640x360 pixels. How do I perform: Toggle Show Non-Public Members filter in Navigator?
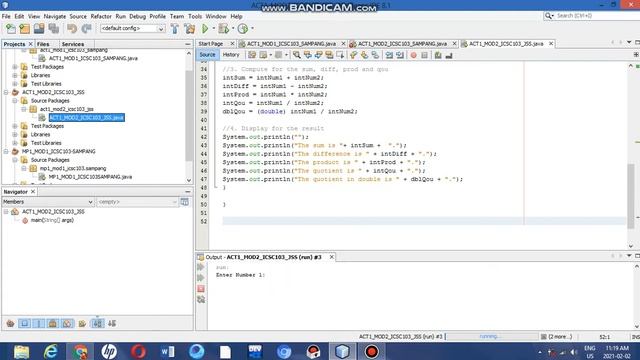point(53,323)
